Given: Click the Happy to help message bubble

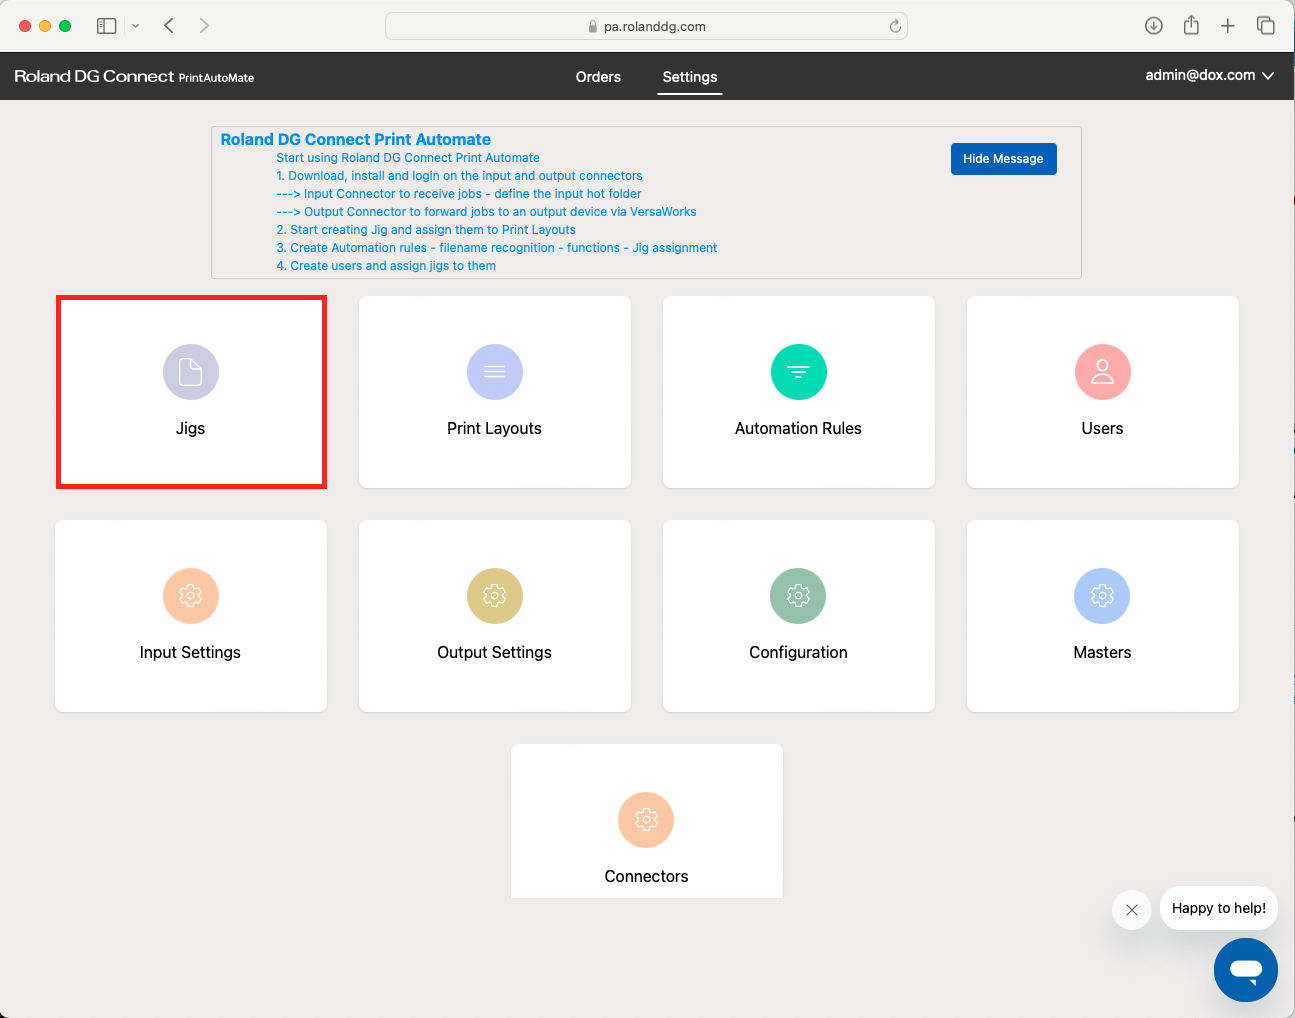Looking at the screenshot, I should pyautogui.click(x=1219, y=908).
